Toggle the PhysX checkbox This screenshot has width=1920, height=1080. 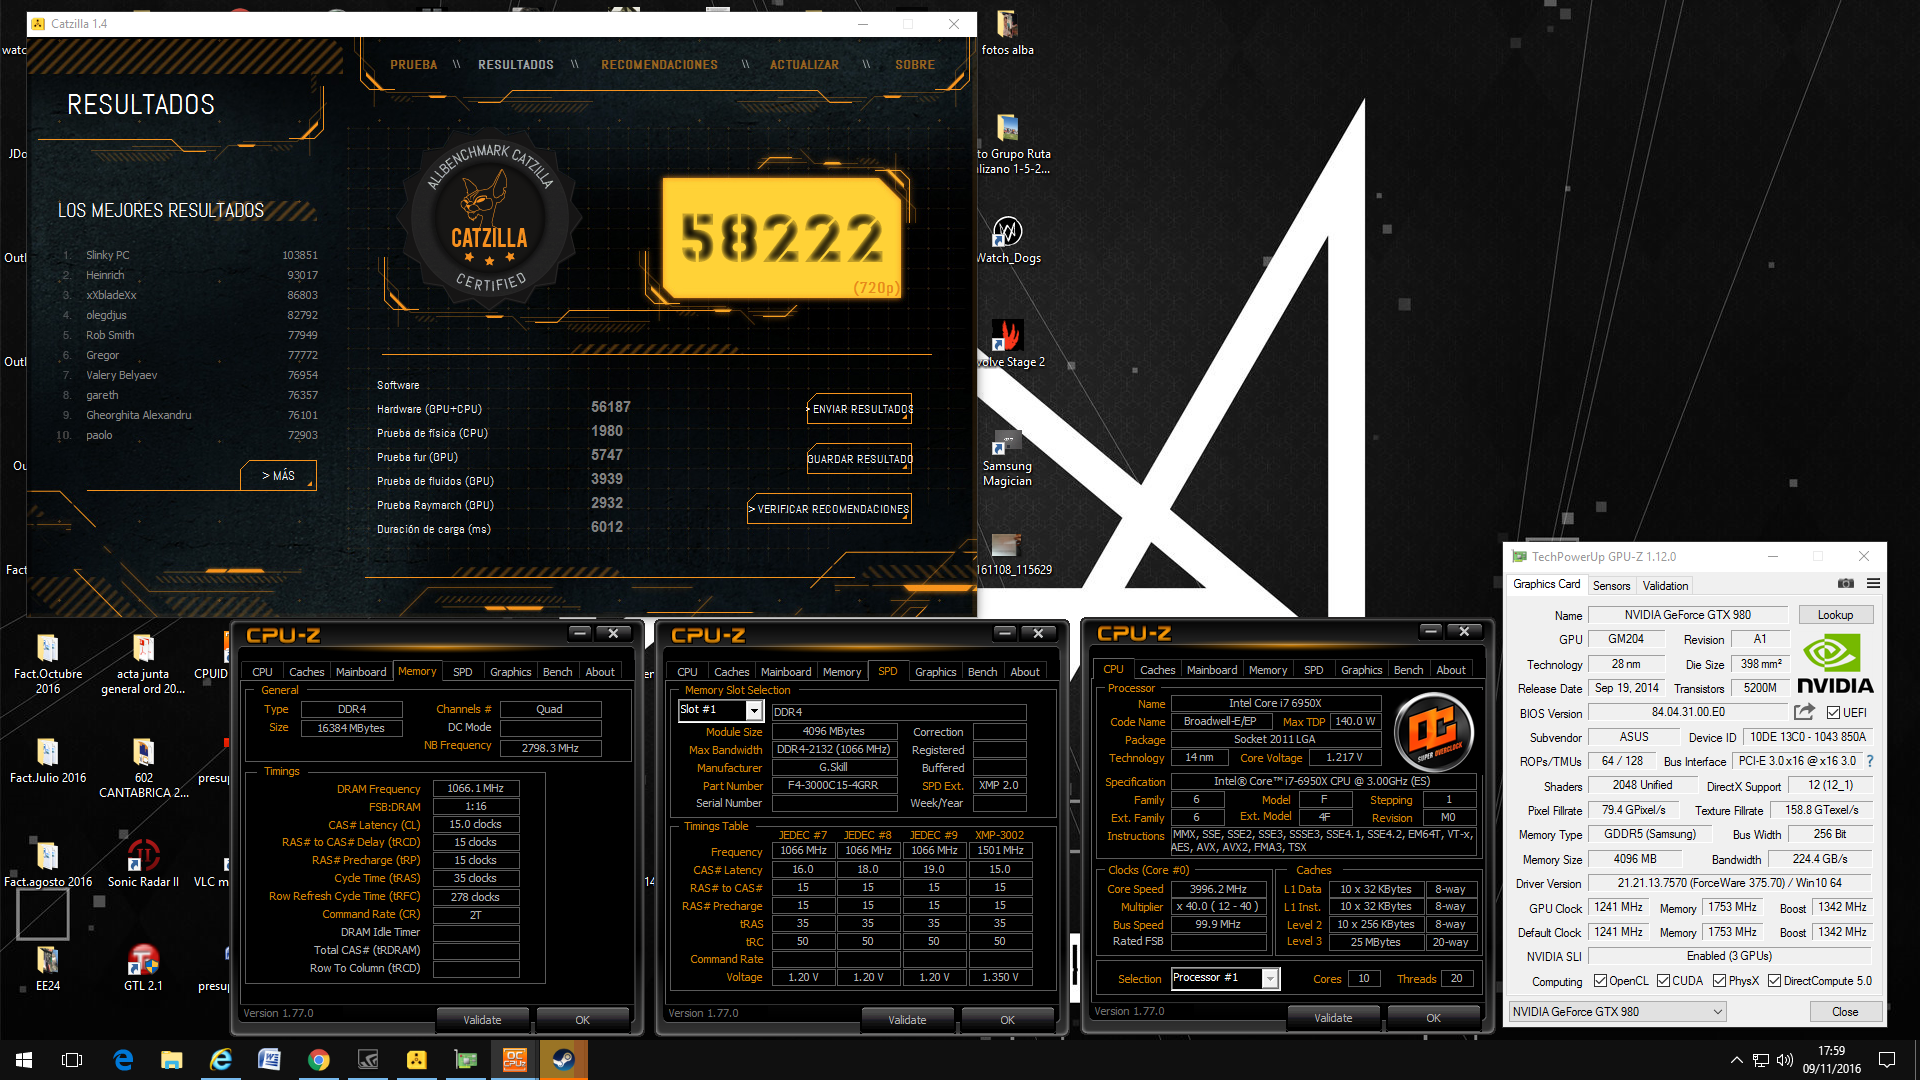click(x=1719, y=981)
